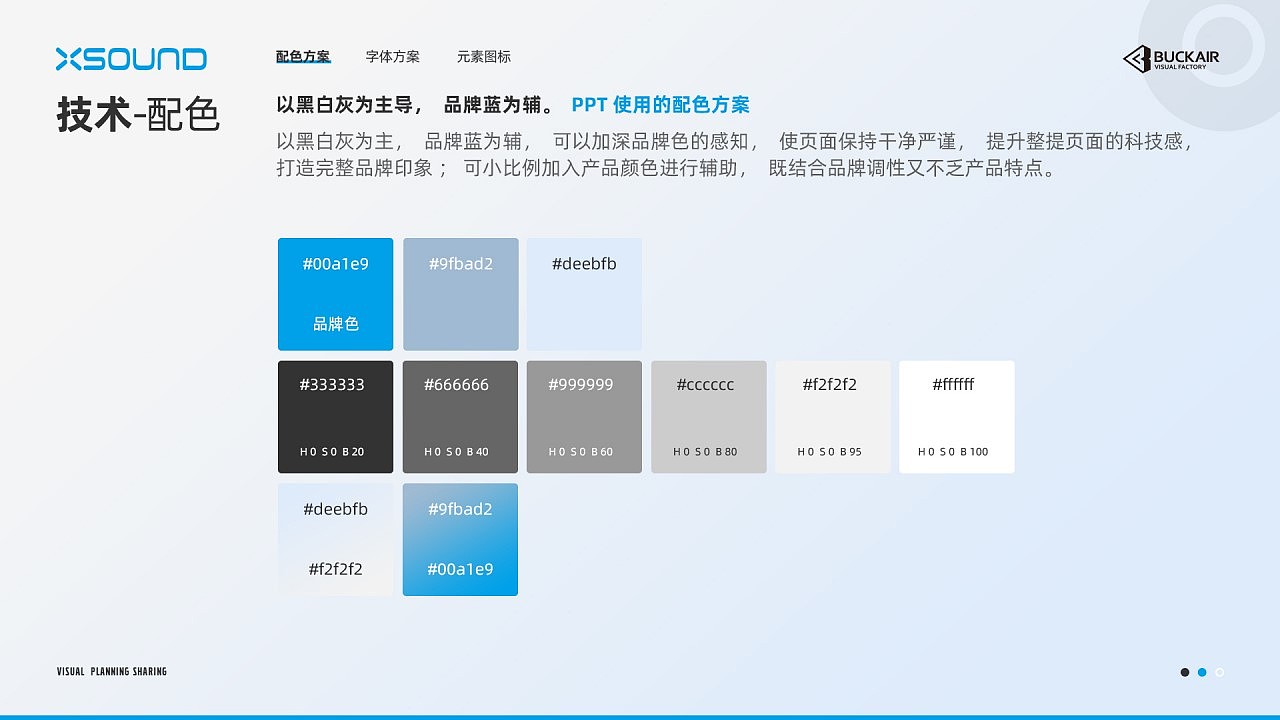The height and width of the screenshot is (720, 1280).
Task: Click the blue PPT 使用的配色方案 link
Action: pos(660,104)
